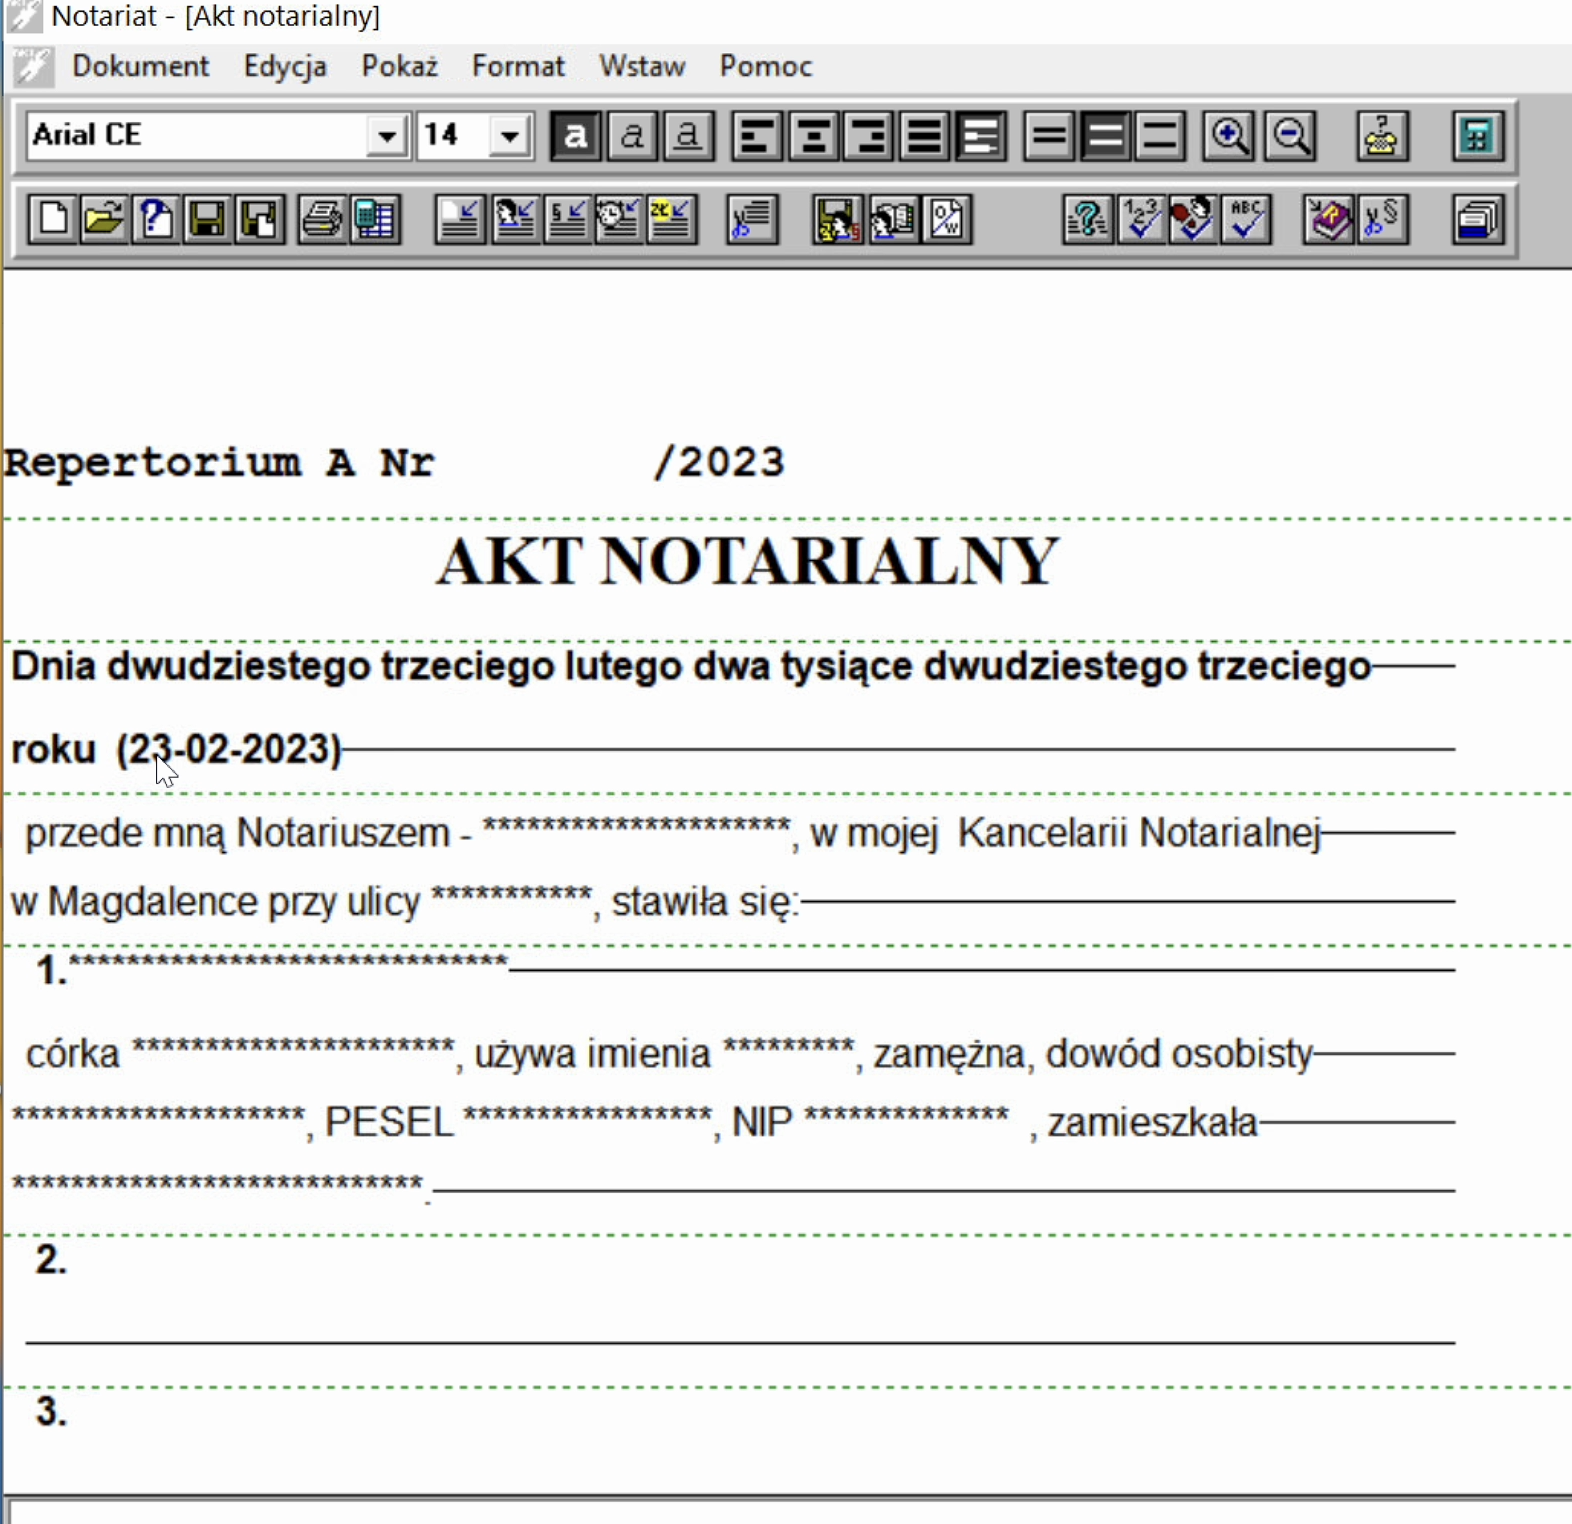Create a new blank document icon

click(x=53, y=219)
